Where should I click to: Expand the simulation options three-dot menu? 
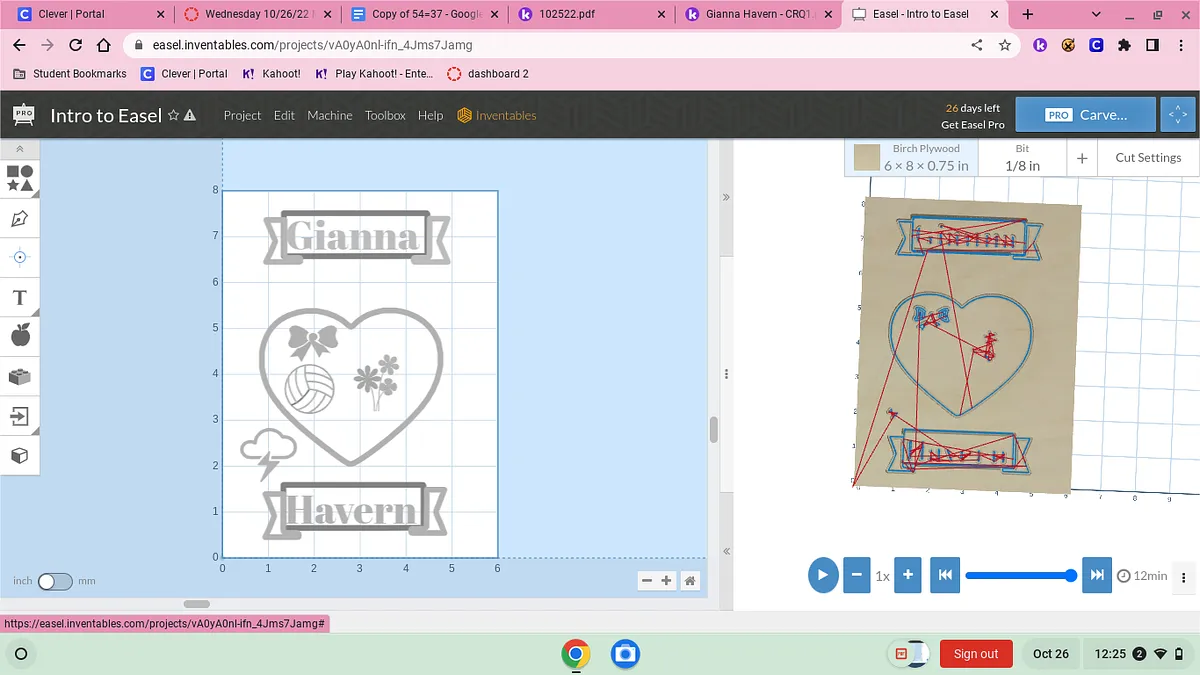point(1184,577)
